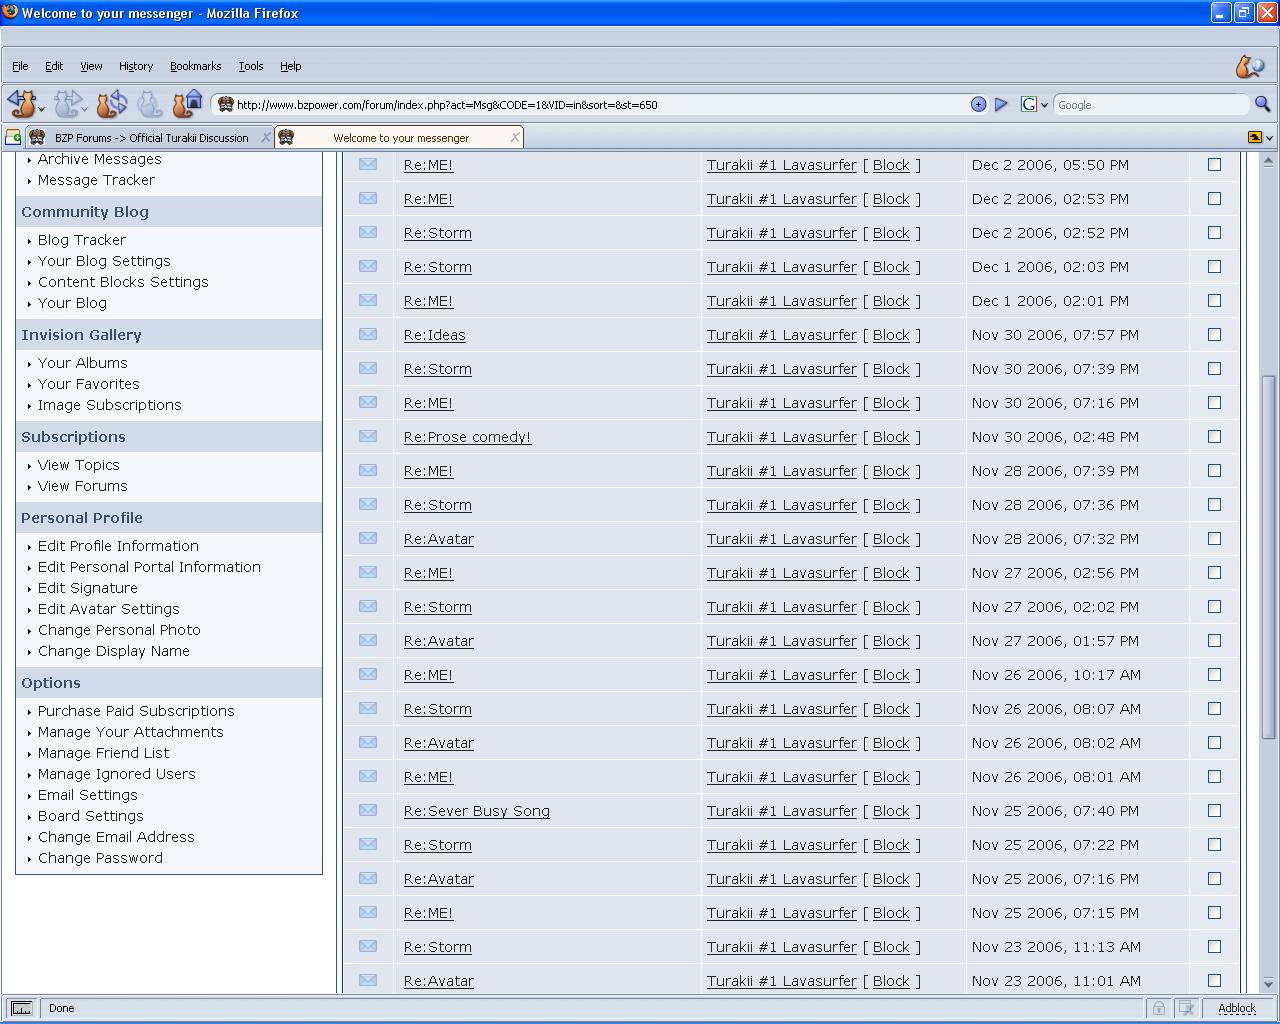
Task: Click the cat activity throbber icon
Action: (1250, 66)
